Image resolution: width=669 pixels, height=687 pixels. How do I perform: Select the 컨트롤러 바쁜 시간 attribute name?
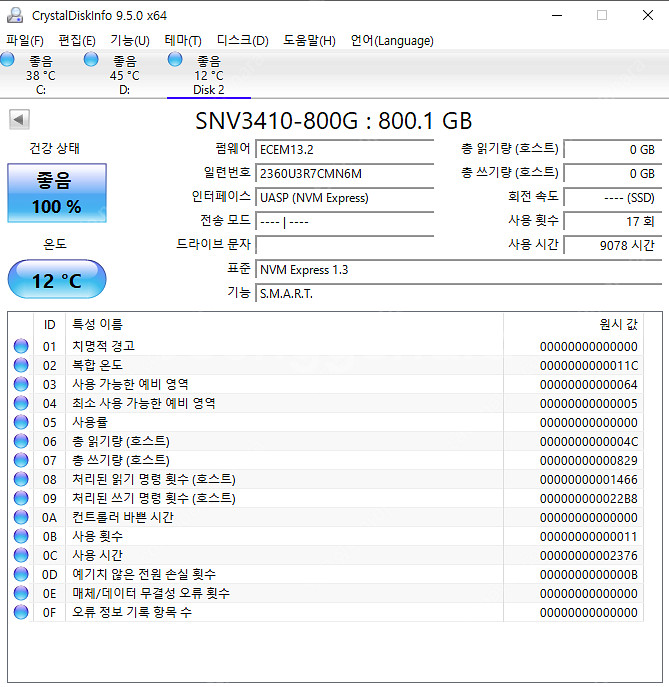point(123,517)
